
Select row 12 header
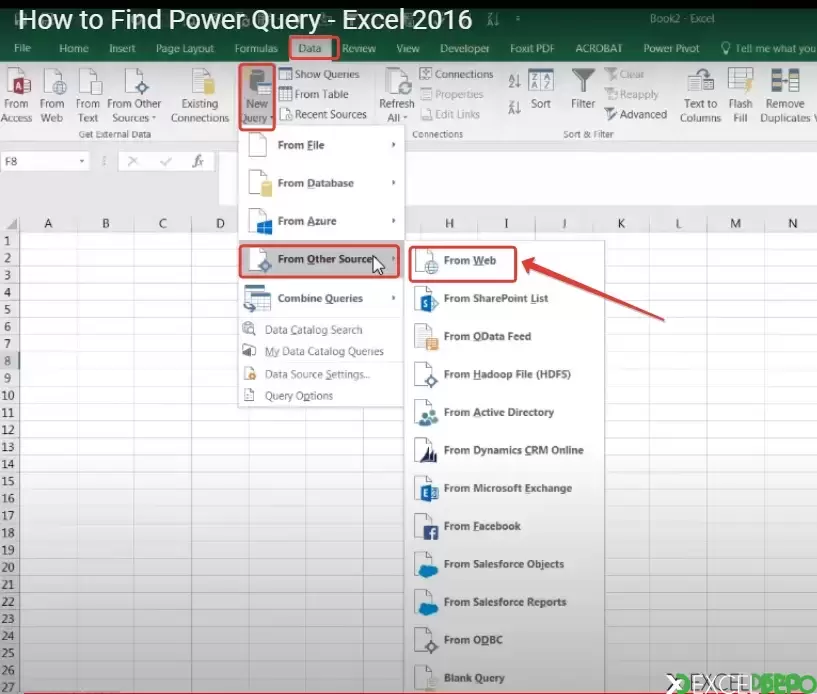[x=8, y=430]
